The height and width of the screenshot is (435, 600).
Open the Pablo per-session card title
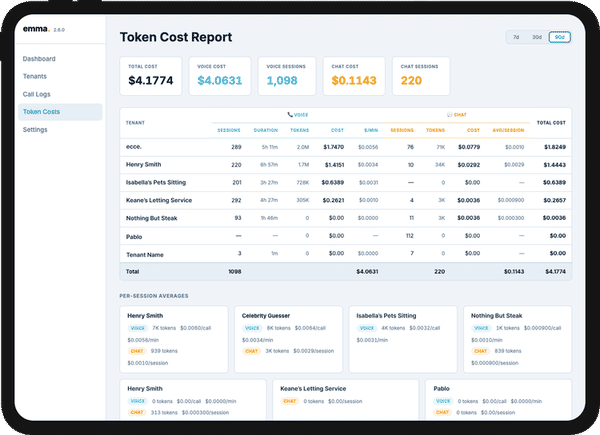(442, 388)
